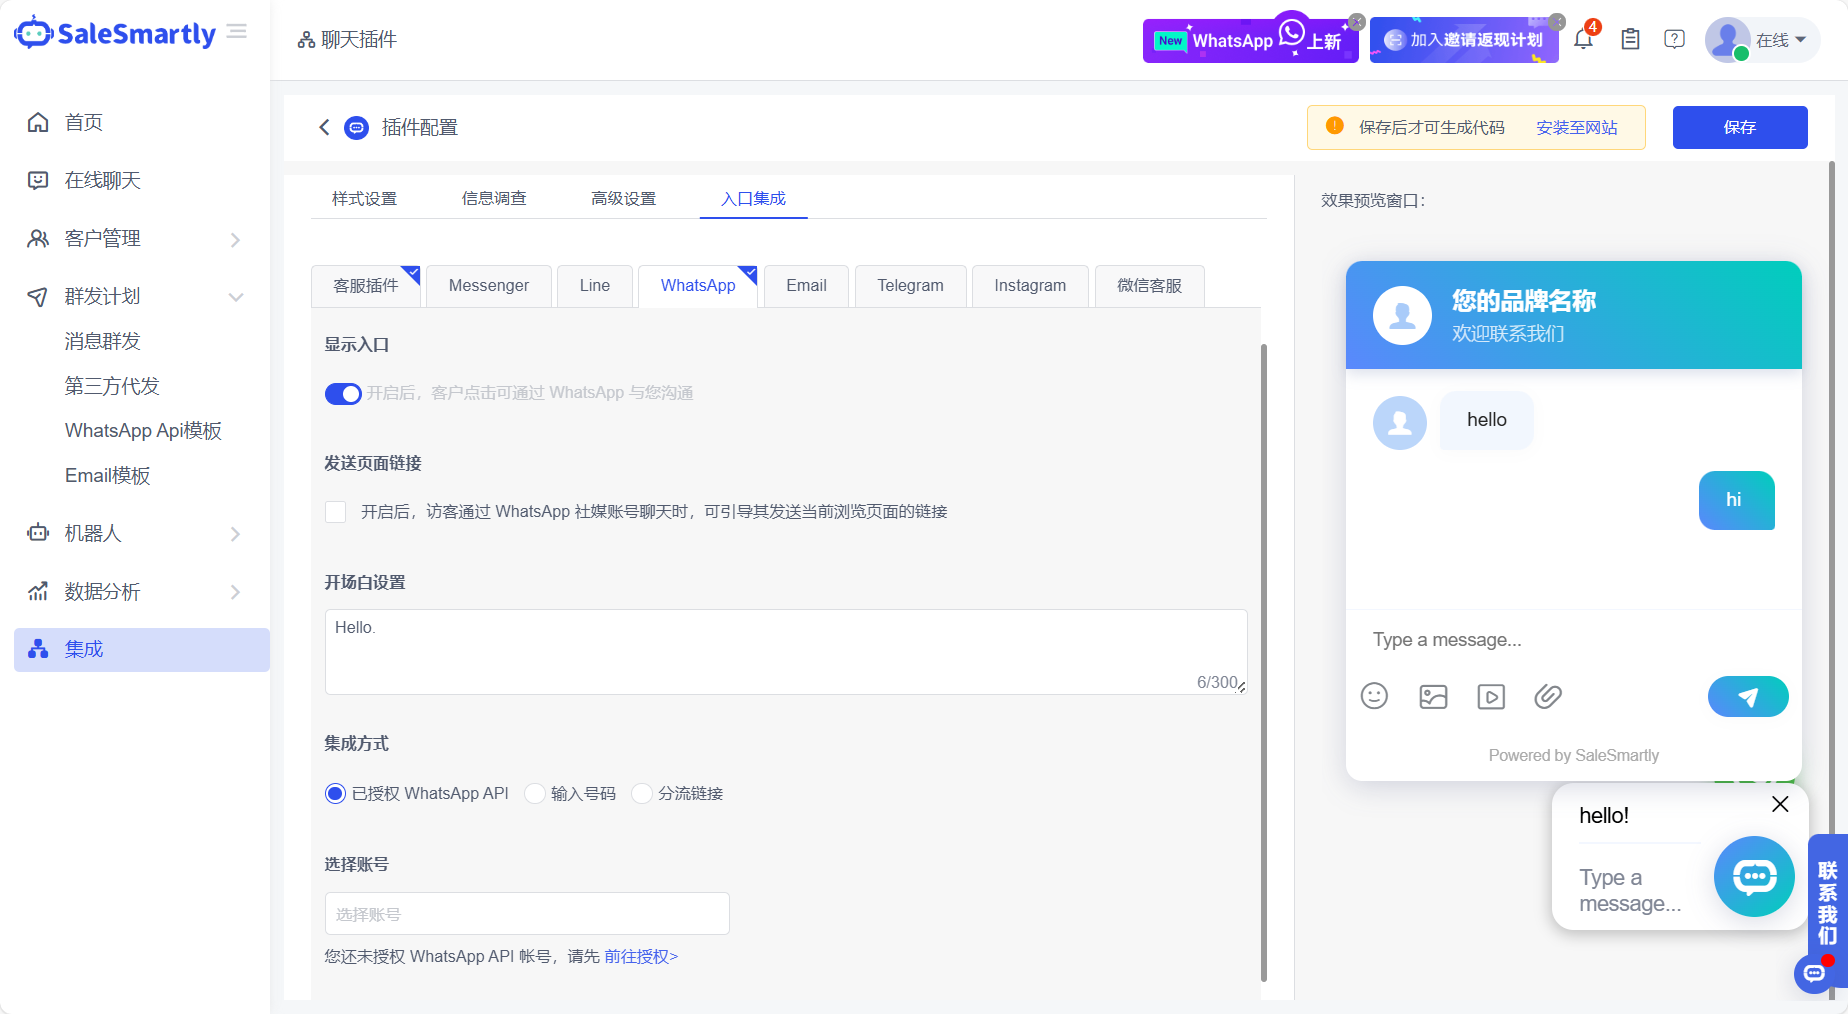
Task: Open the clipboard task icon in header
Action: (1630, 40)
